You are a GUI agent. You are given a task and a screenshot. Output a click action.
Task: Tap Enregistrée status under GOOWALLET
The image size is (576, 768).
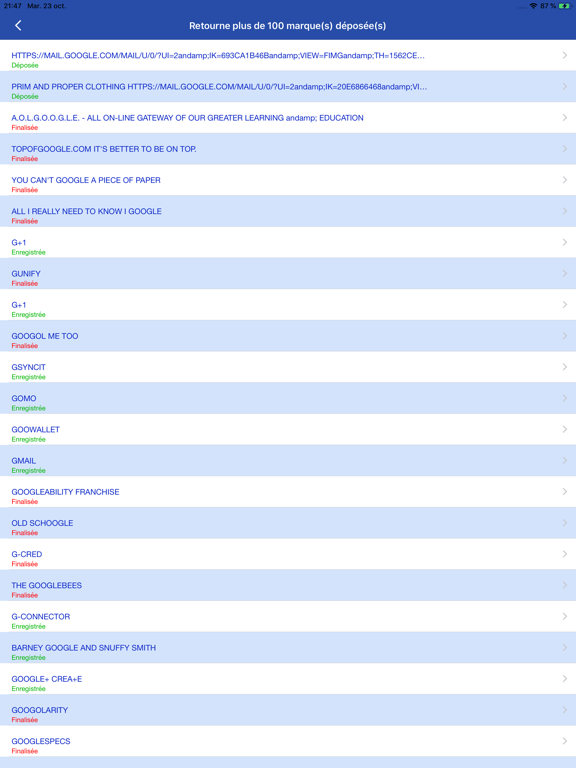(x=28, y=439)
